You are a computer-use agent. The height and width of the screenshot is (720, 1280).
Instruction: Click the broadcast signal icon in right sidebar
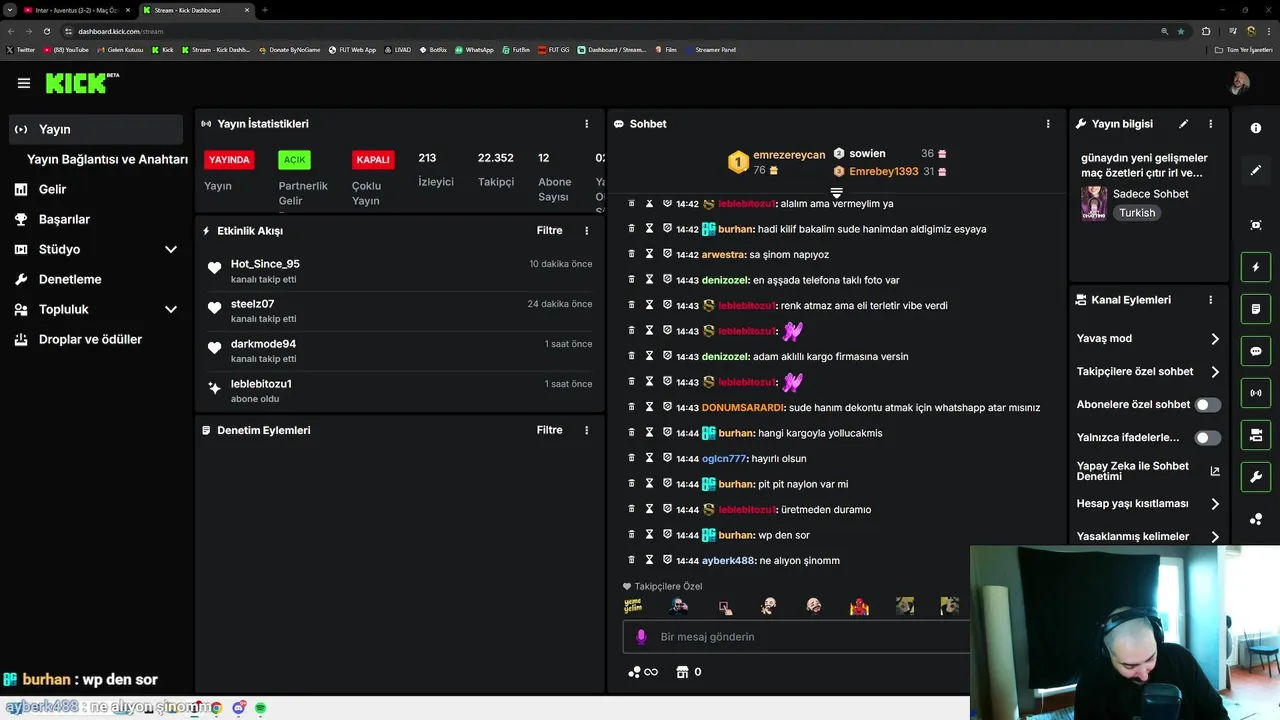click(1256, 393)
